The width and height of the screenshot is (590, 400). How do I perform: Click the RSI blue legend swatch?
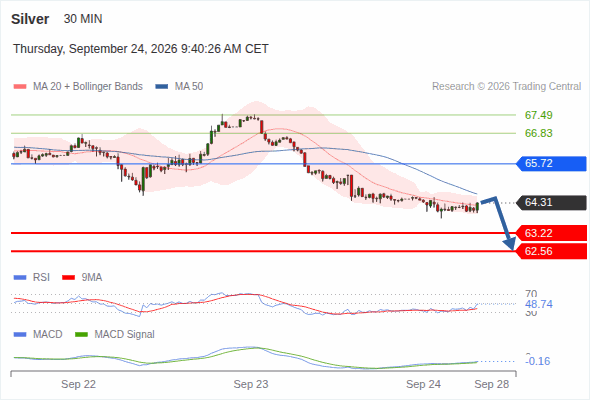20,278
